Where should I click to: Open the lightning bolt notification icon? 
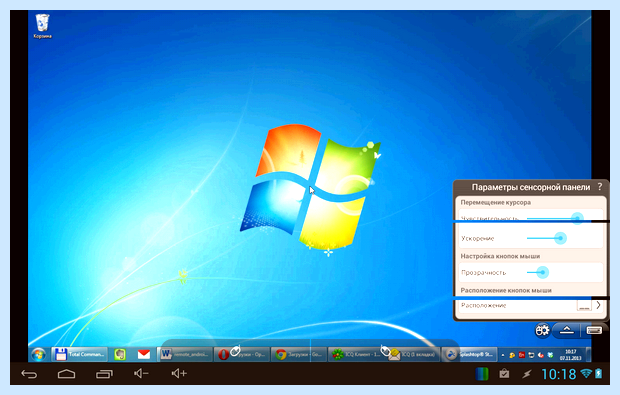(x=526, y=374)
